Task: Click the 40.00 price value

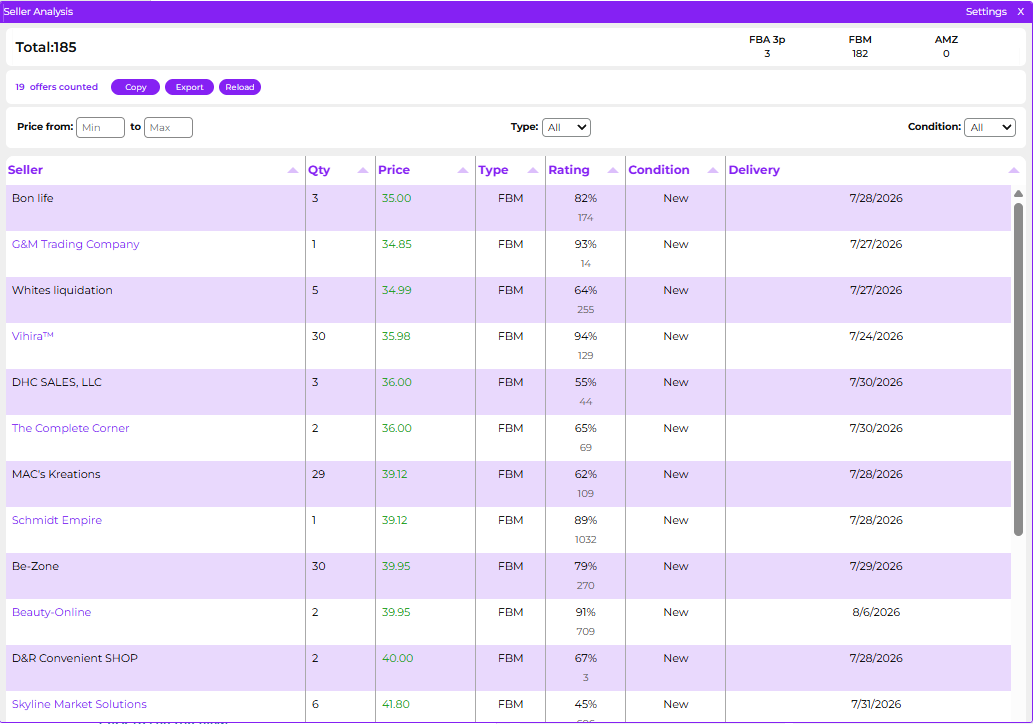Action: [x=397, y=658]
